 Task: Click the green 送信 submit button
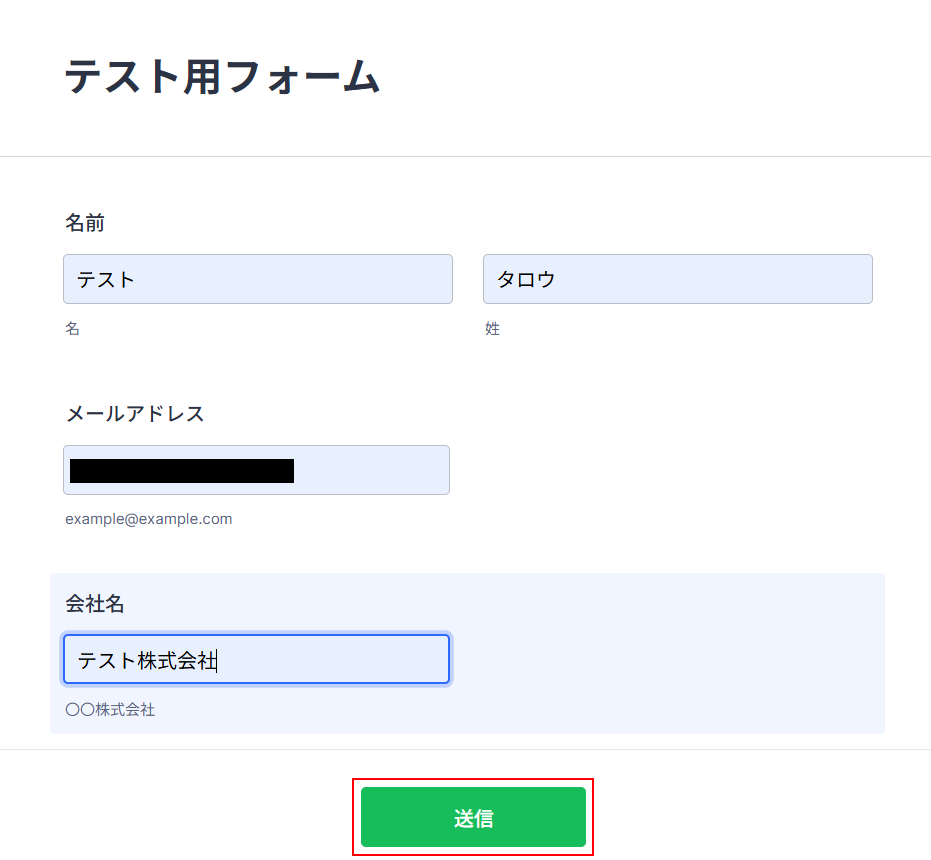click(x=473, y=817)
